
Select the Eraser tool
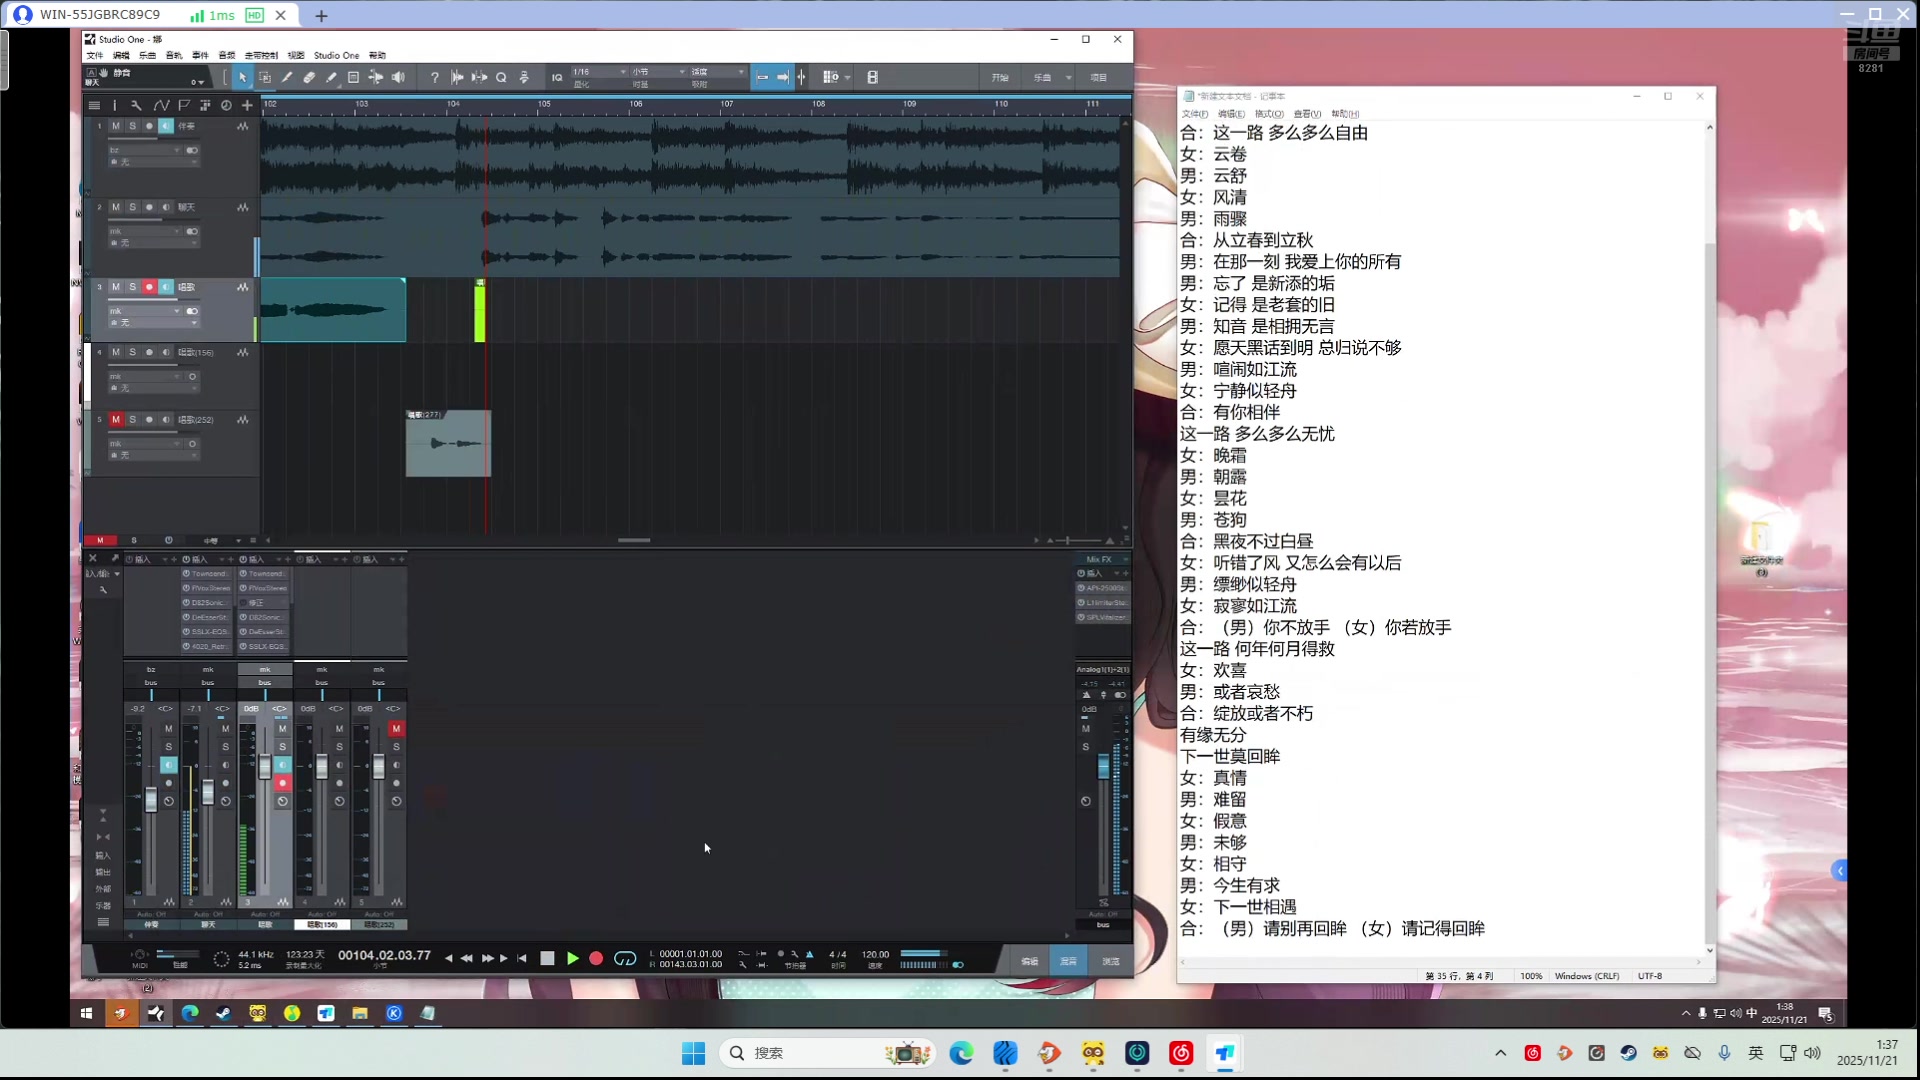click(310, 77)
